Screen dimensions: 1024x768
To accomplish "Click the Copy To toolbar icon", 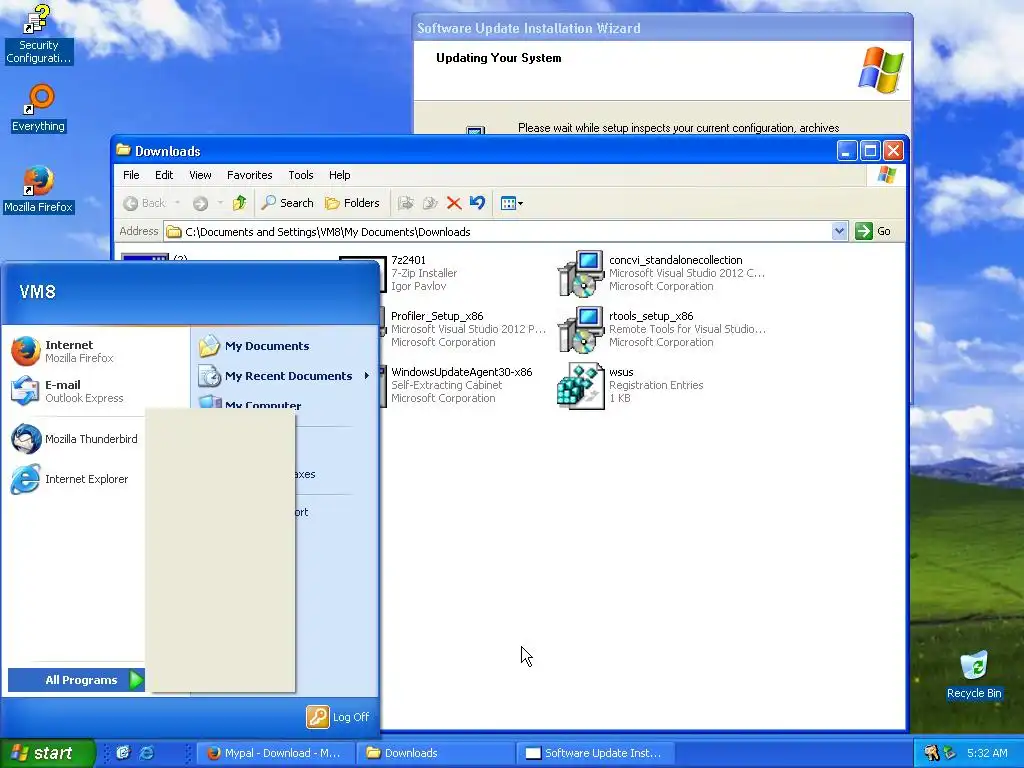I will coord(430,203).
